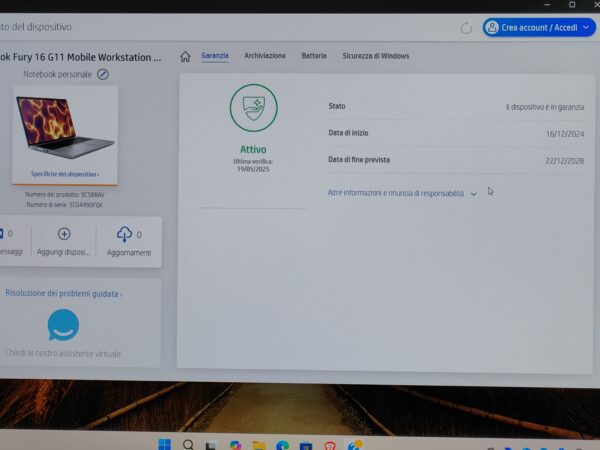Open Windows Search from the taskbar
This screenshot has width=600, height=450.
188,445
